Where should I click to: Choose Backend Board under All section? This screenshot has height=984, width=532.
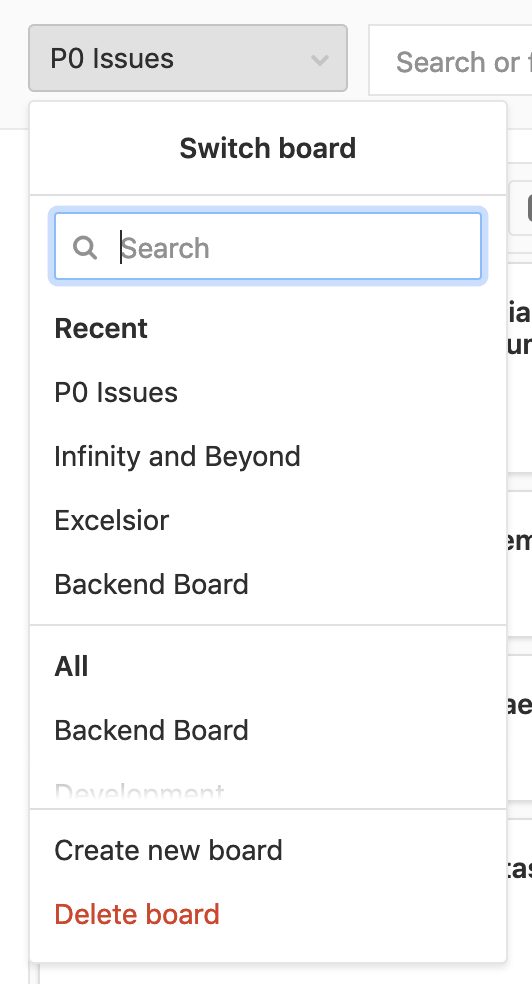[x=151, y=730]
